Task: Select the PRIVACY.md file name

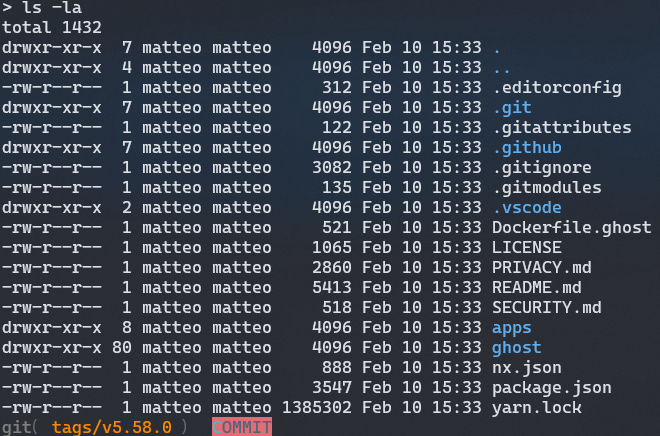Action: [x=536, y=267]
